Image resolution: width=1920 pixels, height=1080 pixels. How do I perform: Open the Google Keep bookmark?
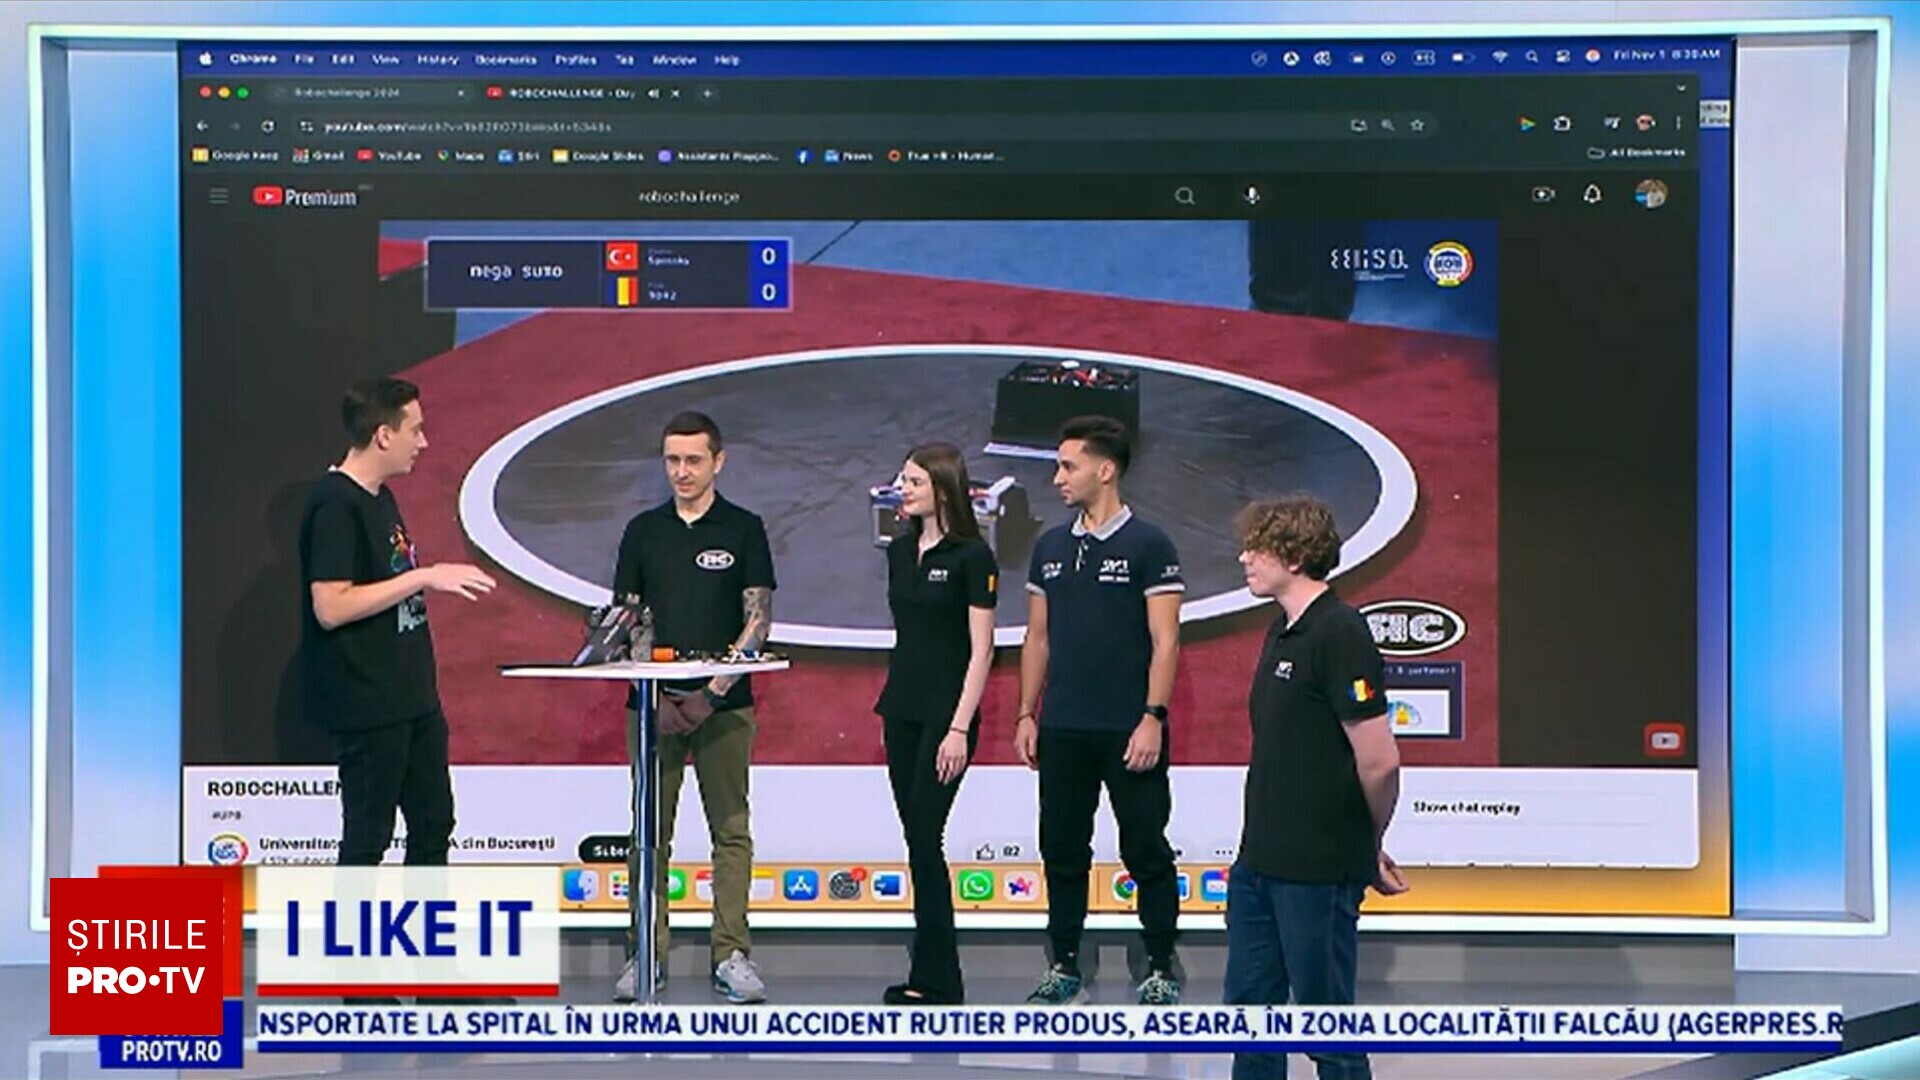point(236,155)
